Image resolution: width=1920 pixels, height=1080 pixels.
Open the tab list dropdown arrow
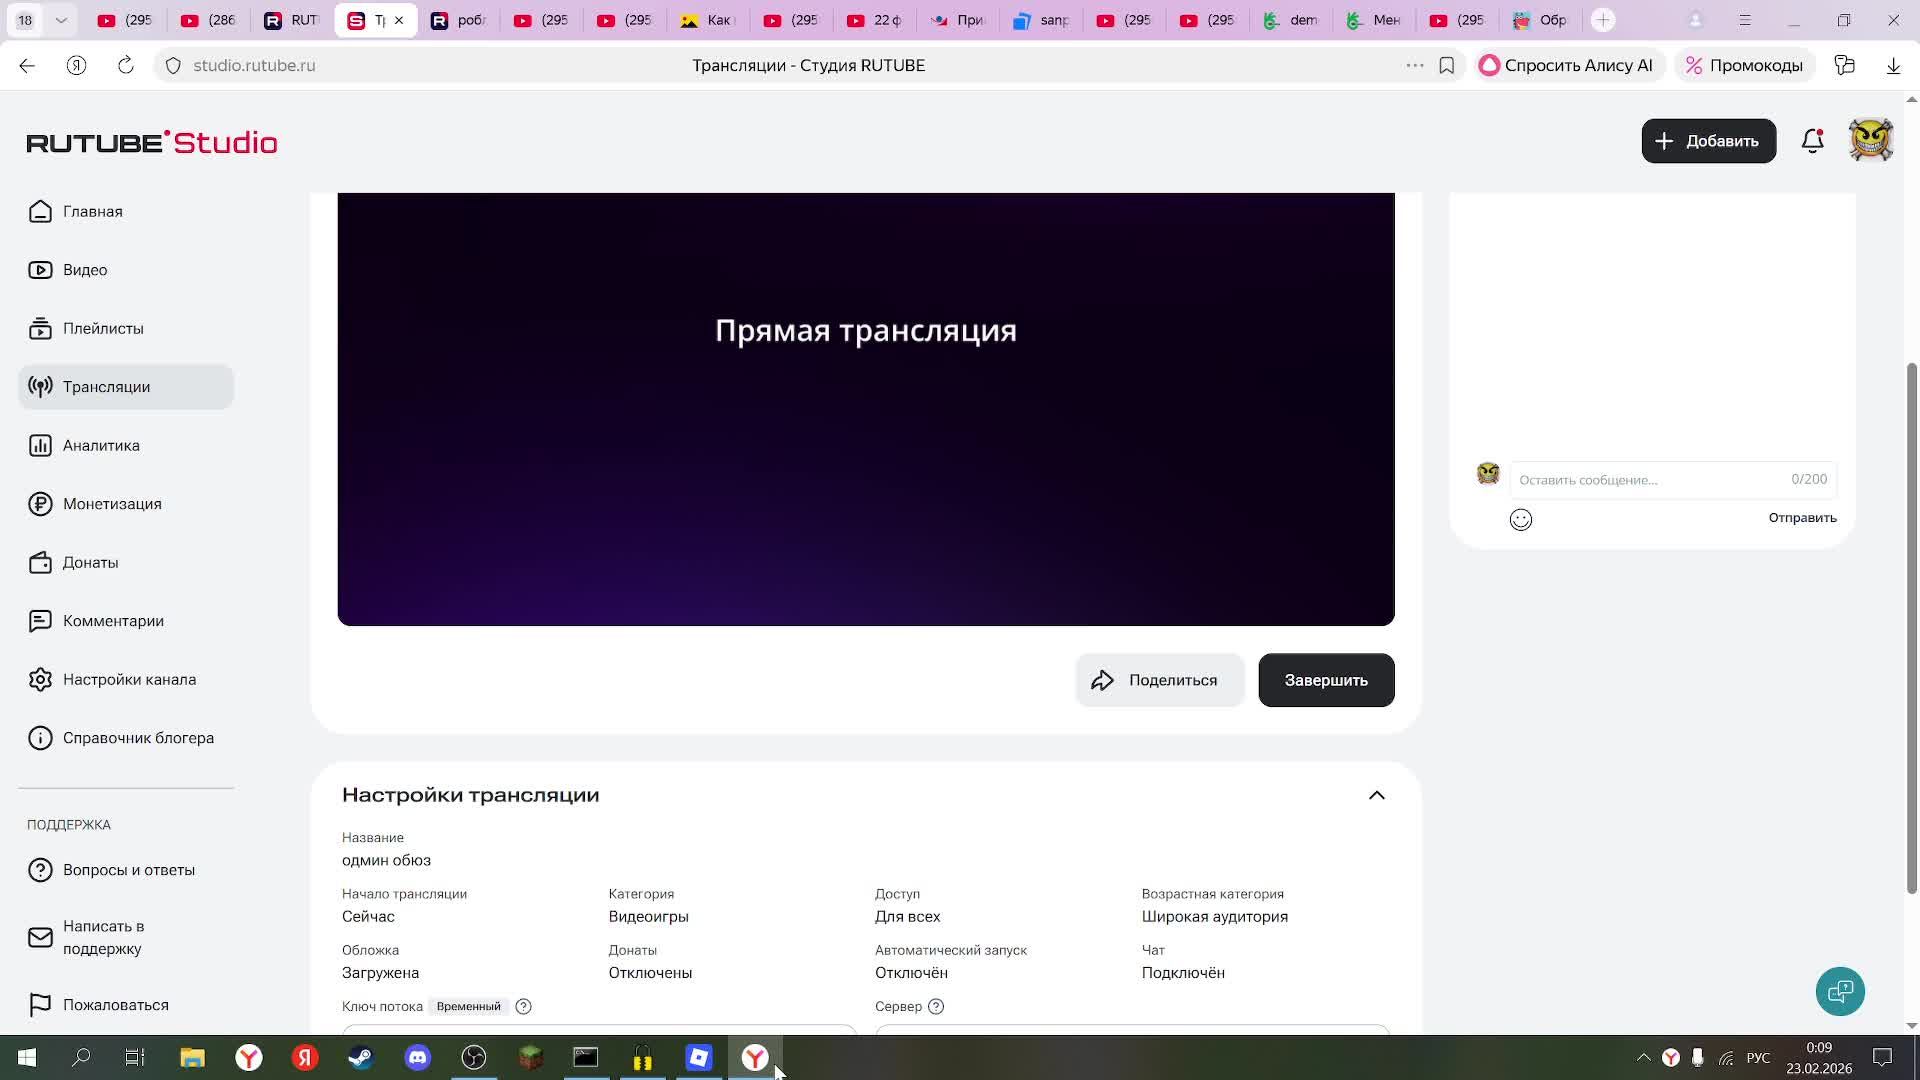coord(61,20)
